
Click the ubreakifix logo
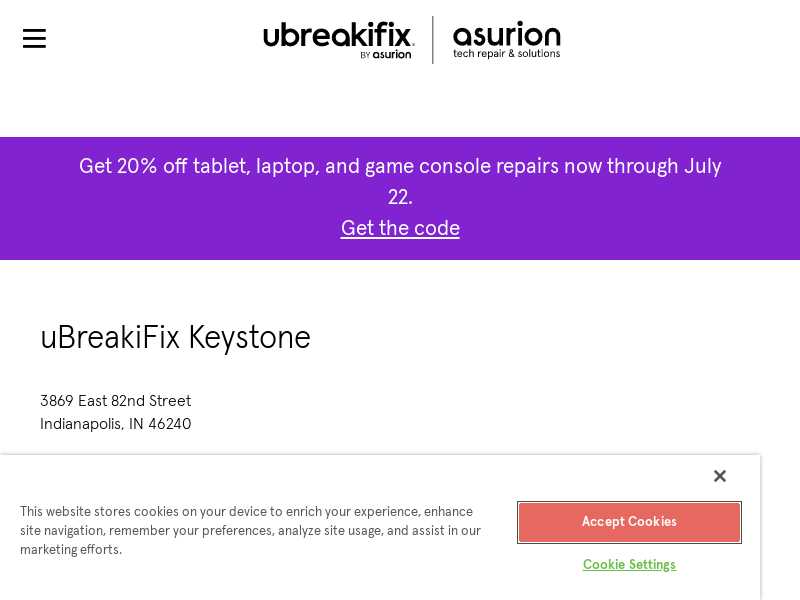click(x=338, y=40)
